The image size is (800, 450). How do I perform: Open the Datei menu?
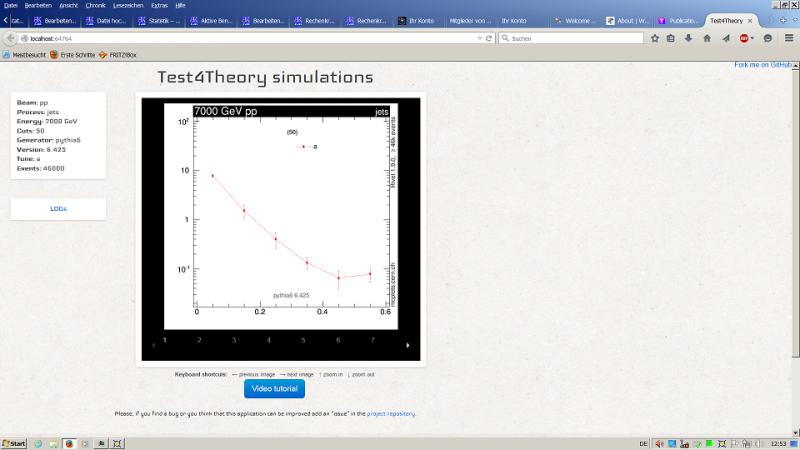[x=10, y=5]
